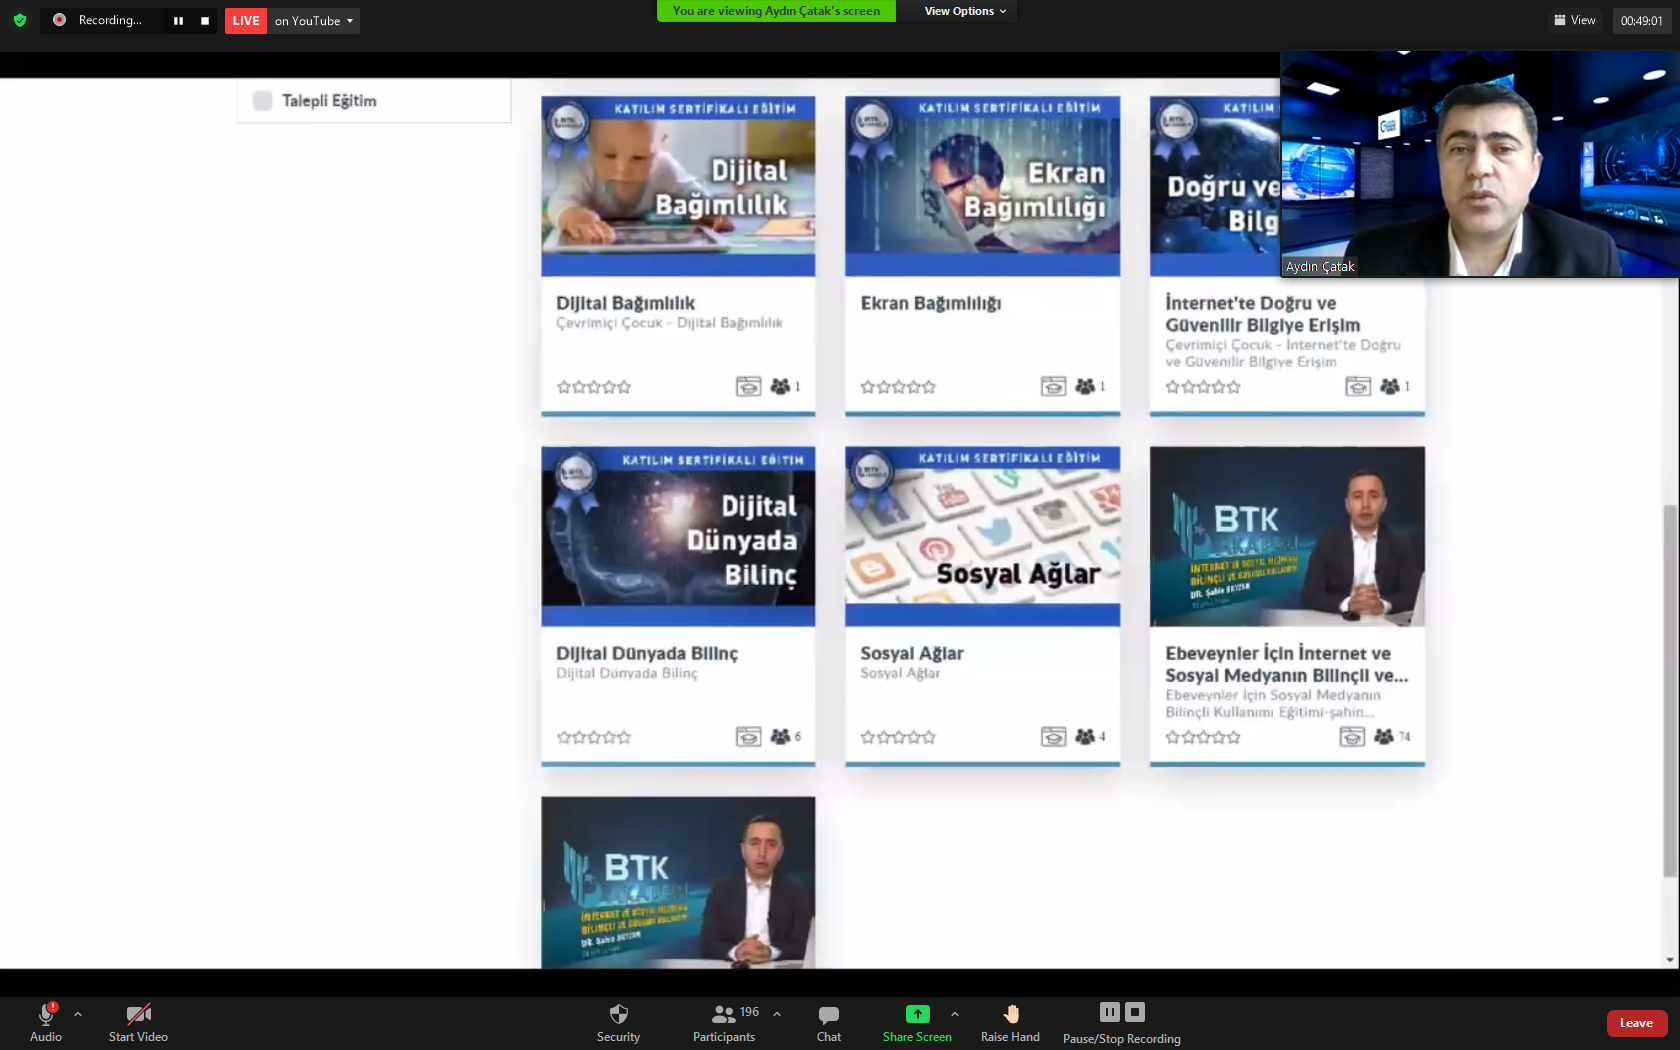Click the Dijital Dünyada Bilinç title
This screenshot has height=1050, width=1680.
point(647,653)
